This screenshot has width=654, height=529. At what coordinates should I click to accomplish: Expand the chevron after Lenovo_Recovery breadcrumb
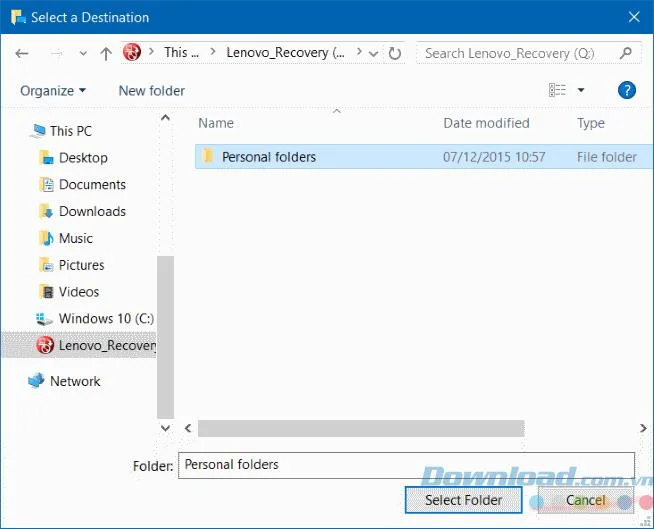(359, 52)
